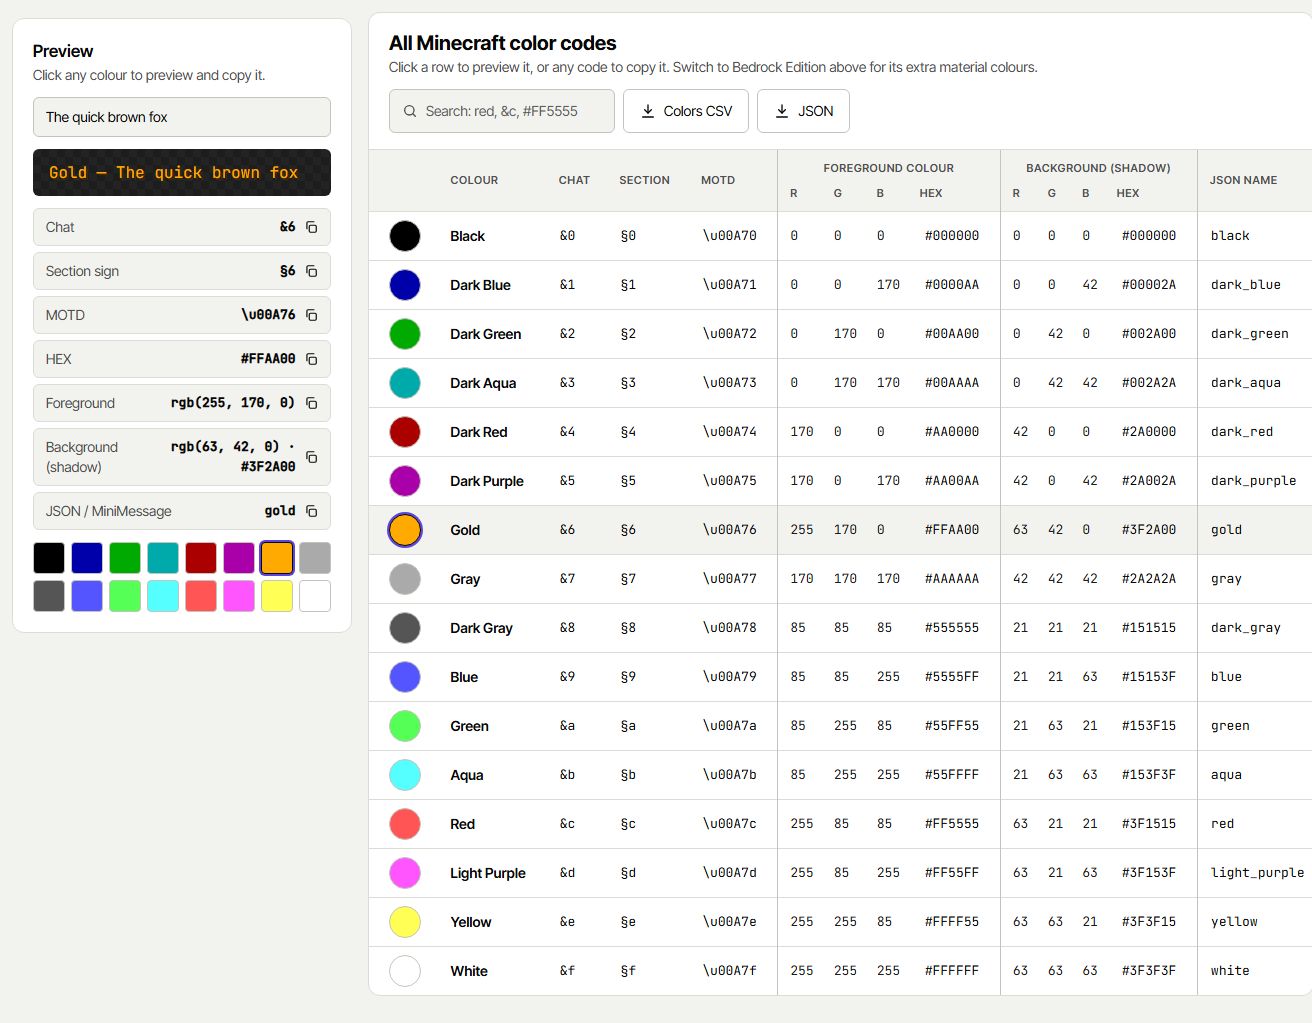Copy the foreground hex #AAAAAA for Gray
Viewport: 1312px width, 1023px height.
[952, 579]
